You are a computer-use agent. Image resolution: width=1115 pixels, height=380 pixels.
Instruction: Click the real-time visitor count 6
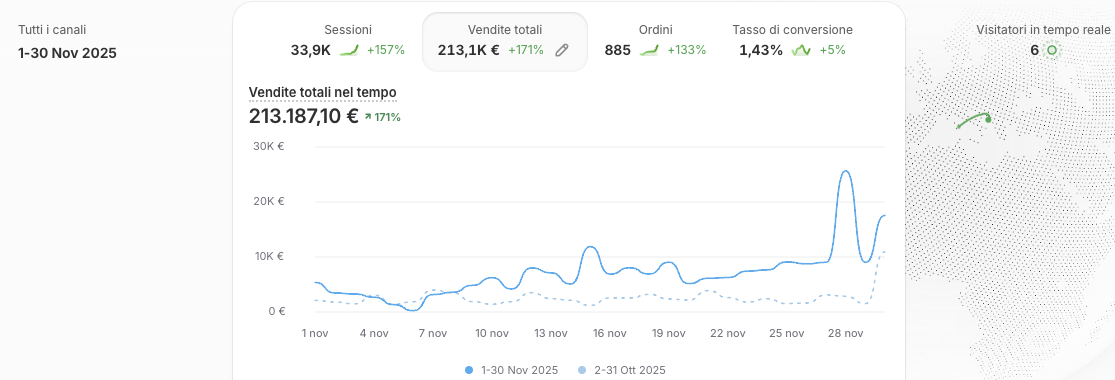point(1034,50)
